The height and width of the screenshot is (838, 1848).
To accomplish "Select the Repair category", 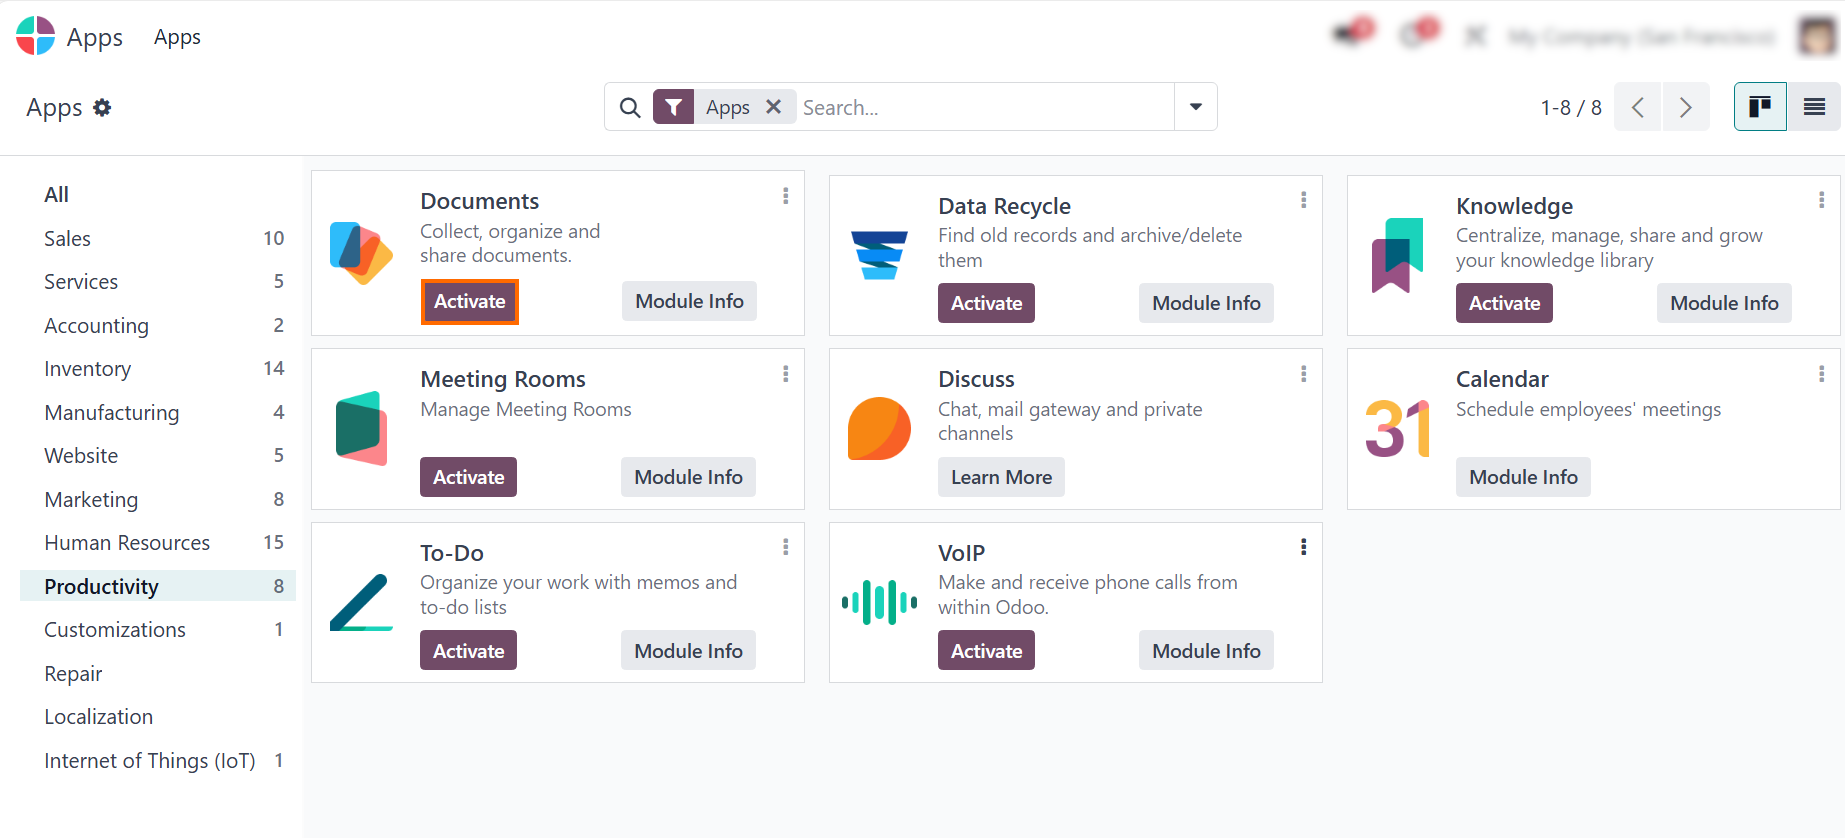I will tap(158, 674).
